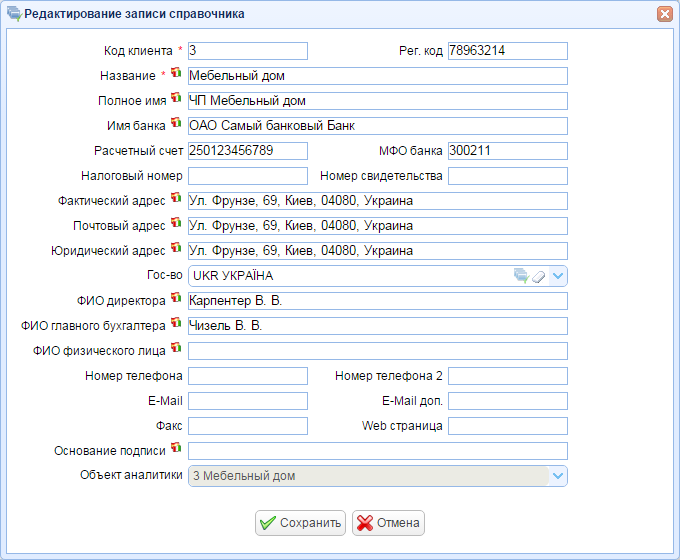Viewport: 680px width, 560px height.
Task: Click the Расчетный счет input field
Action: click(x=248, y=151)
